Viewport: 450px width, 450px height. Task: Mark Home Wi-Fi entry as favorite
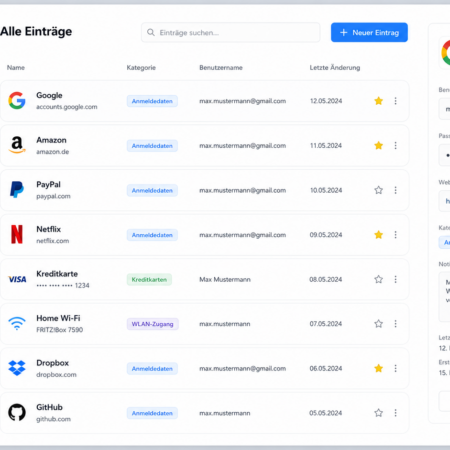[378, 324]
